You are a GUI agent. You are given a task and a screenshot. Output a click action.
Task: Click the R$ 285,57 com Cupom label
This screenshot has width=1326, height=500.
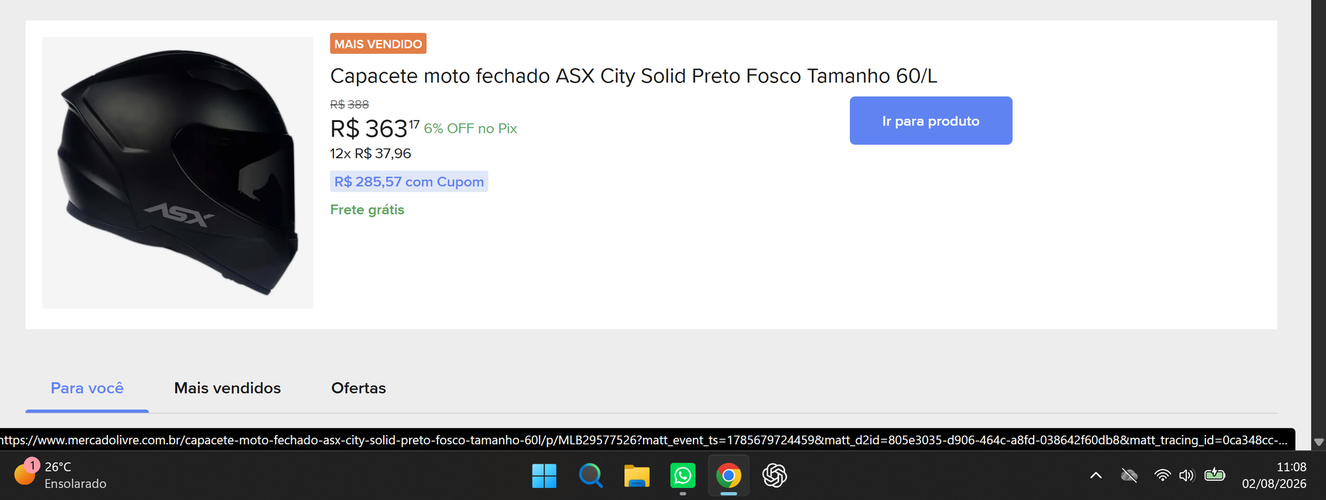click(x=409, y=182)
